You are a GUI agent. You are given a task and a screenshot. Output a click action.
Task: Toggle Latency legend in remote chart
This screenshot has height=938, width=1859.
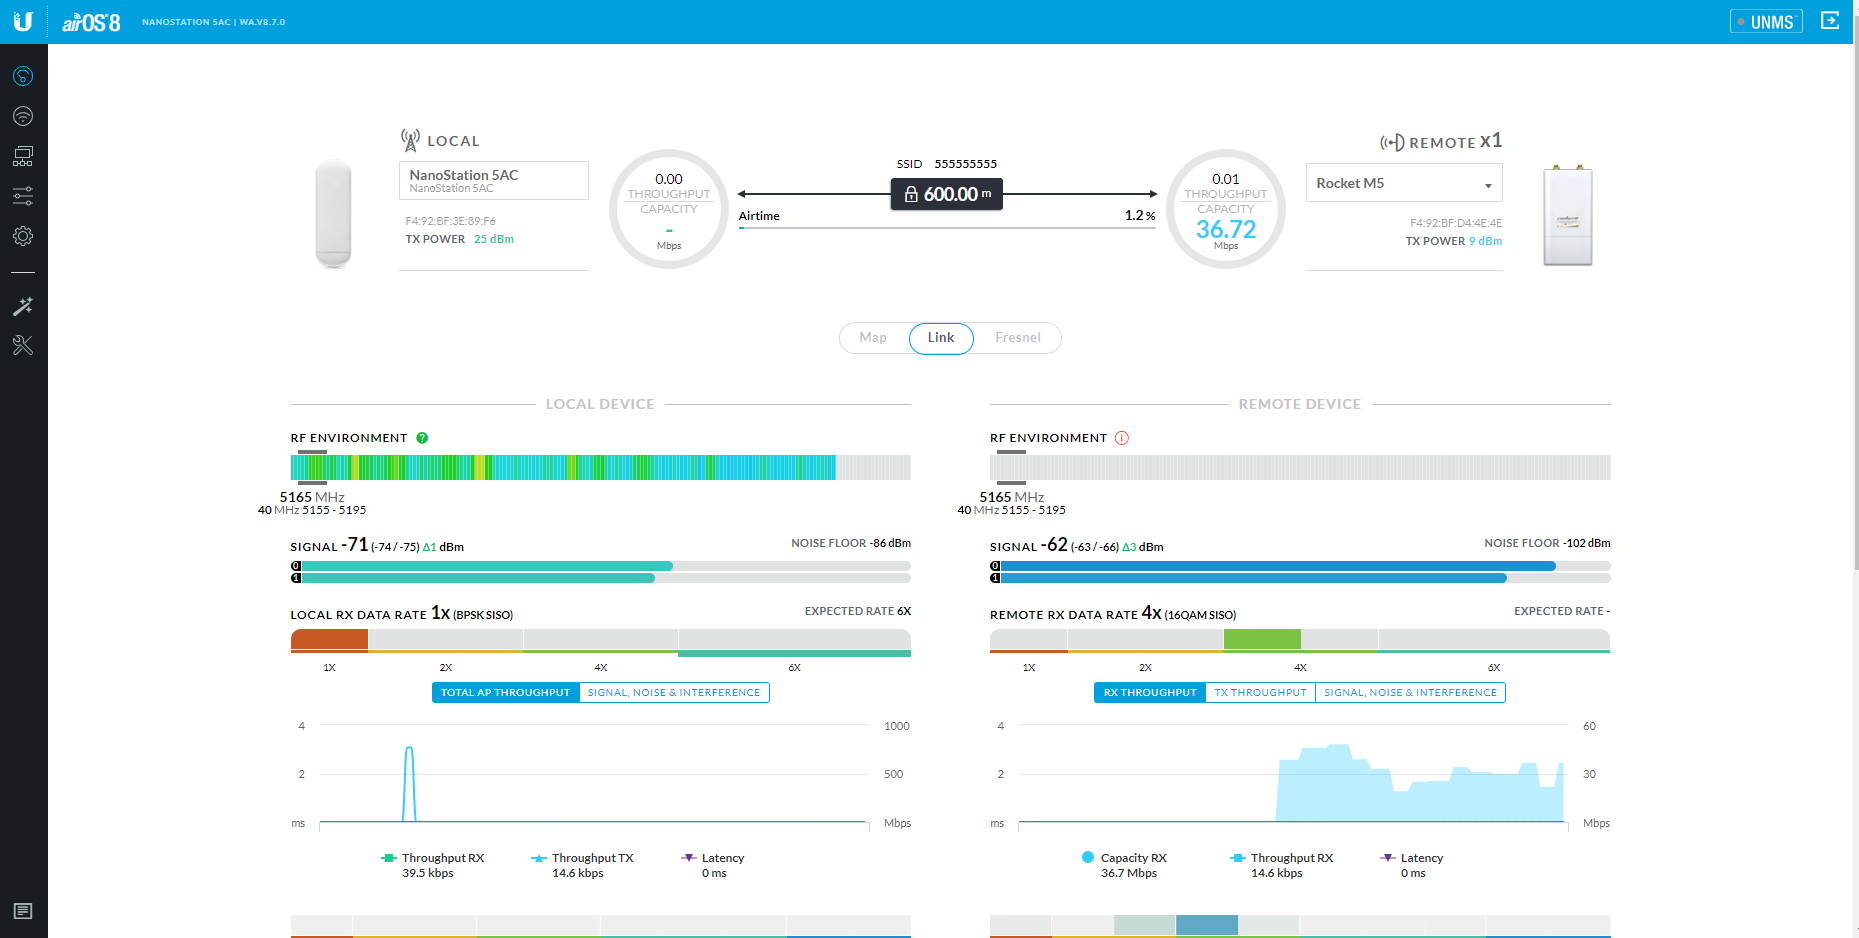point(1412,865)
